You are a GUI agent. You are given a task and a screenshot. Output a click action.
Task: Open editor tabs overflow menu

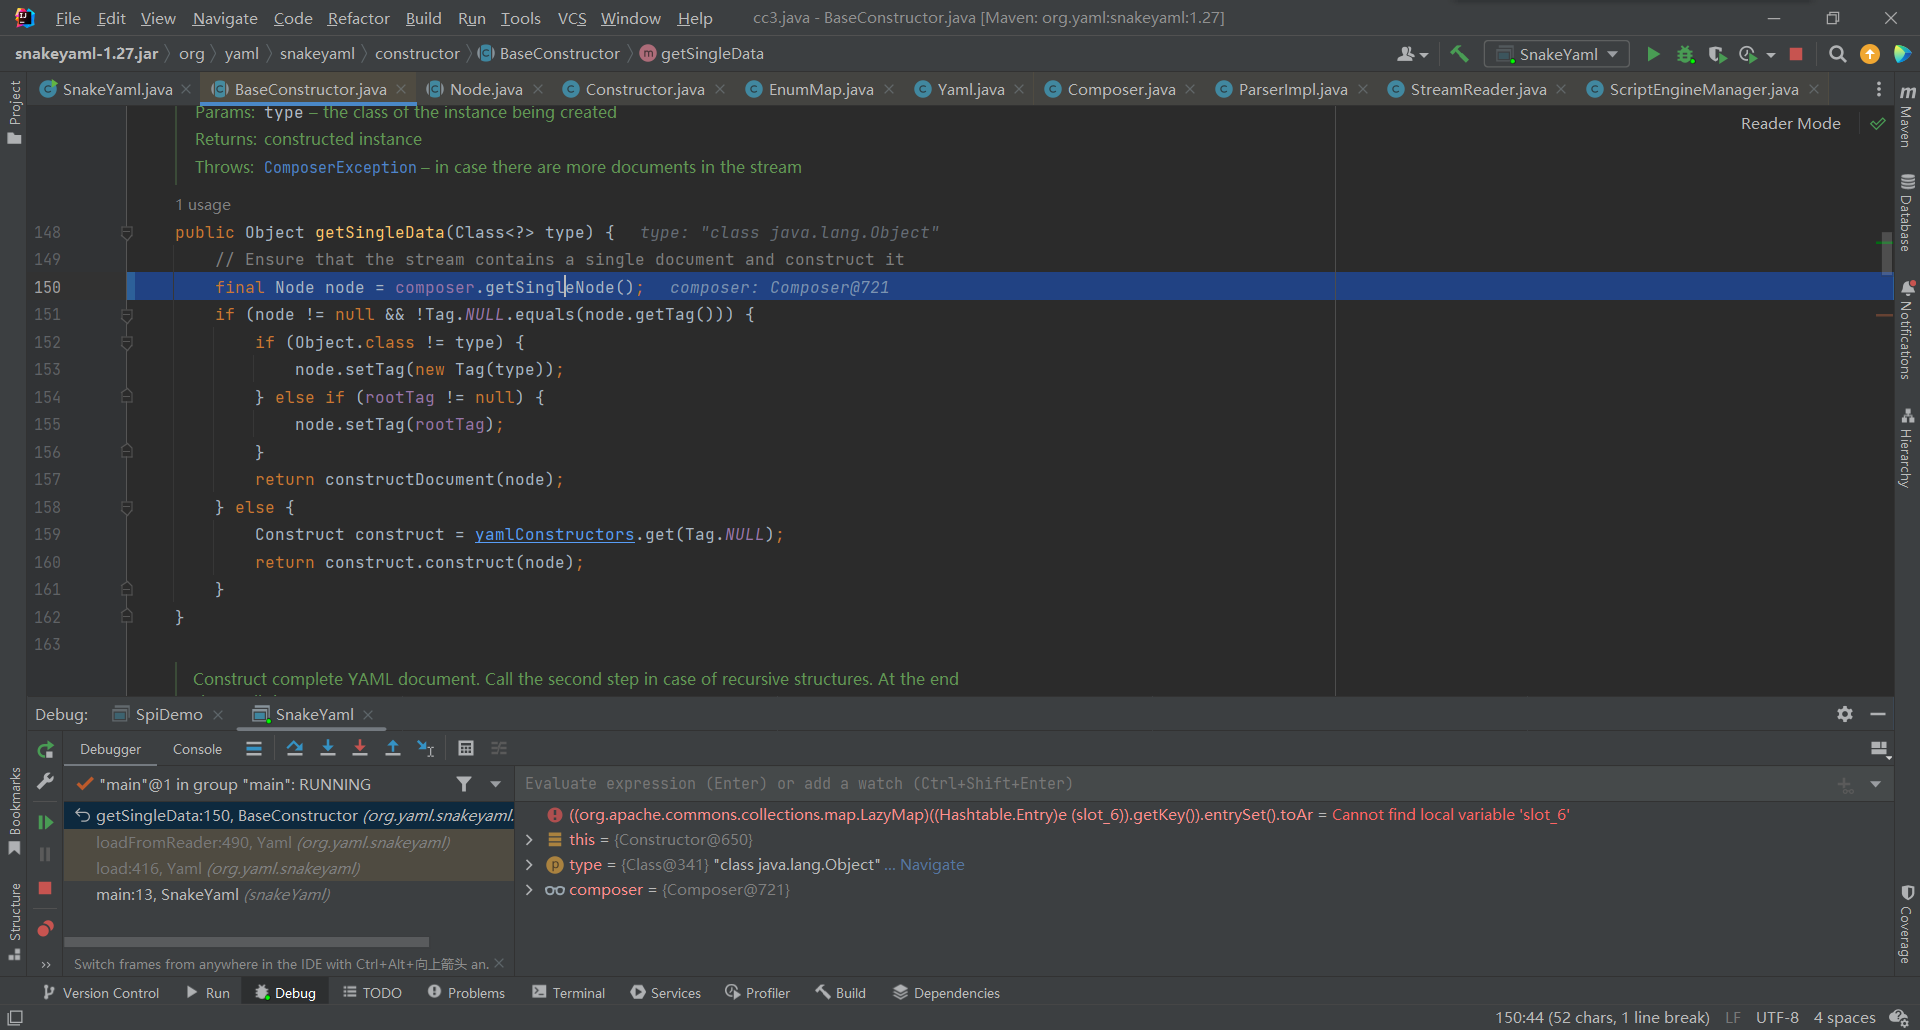pyautogui.click(x=1878, y=89)
